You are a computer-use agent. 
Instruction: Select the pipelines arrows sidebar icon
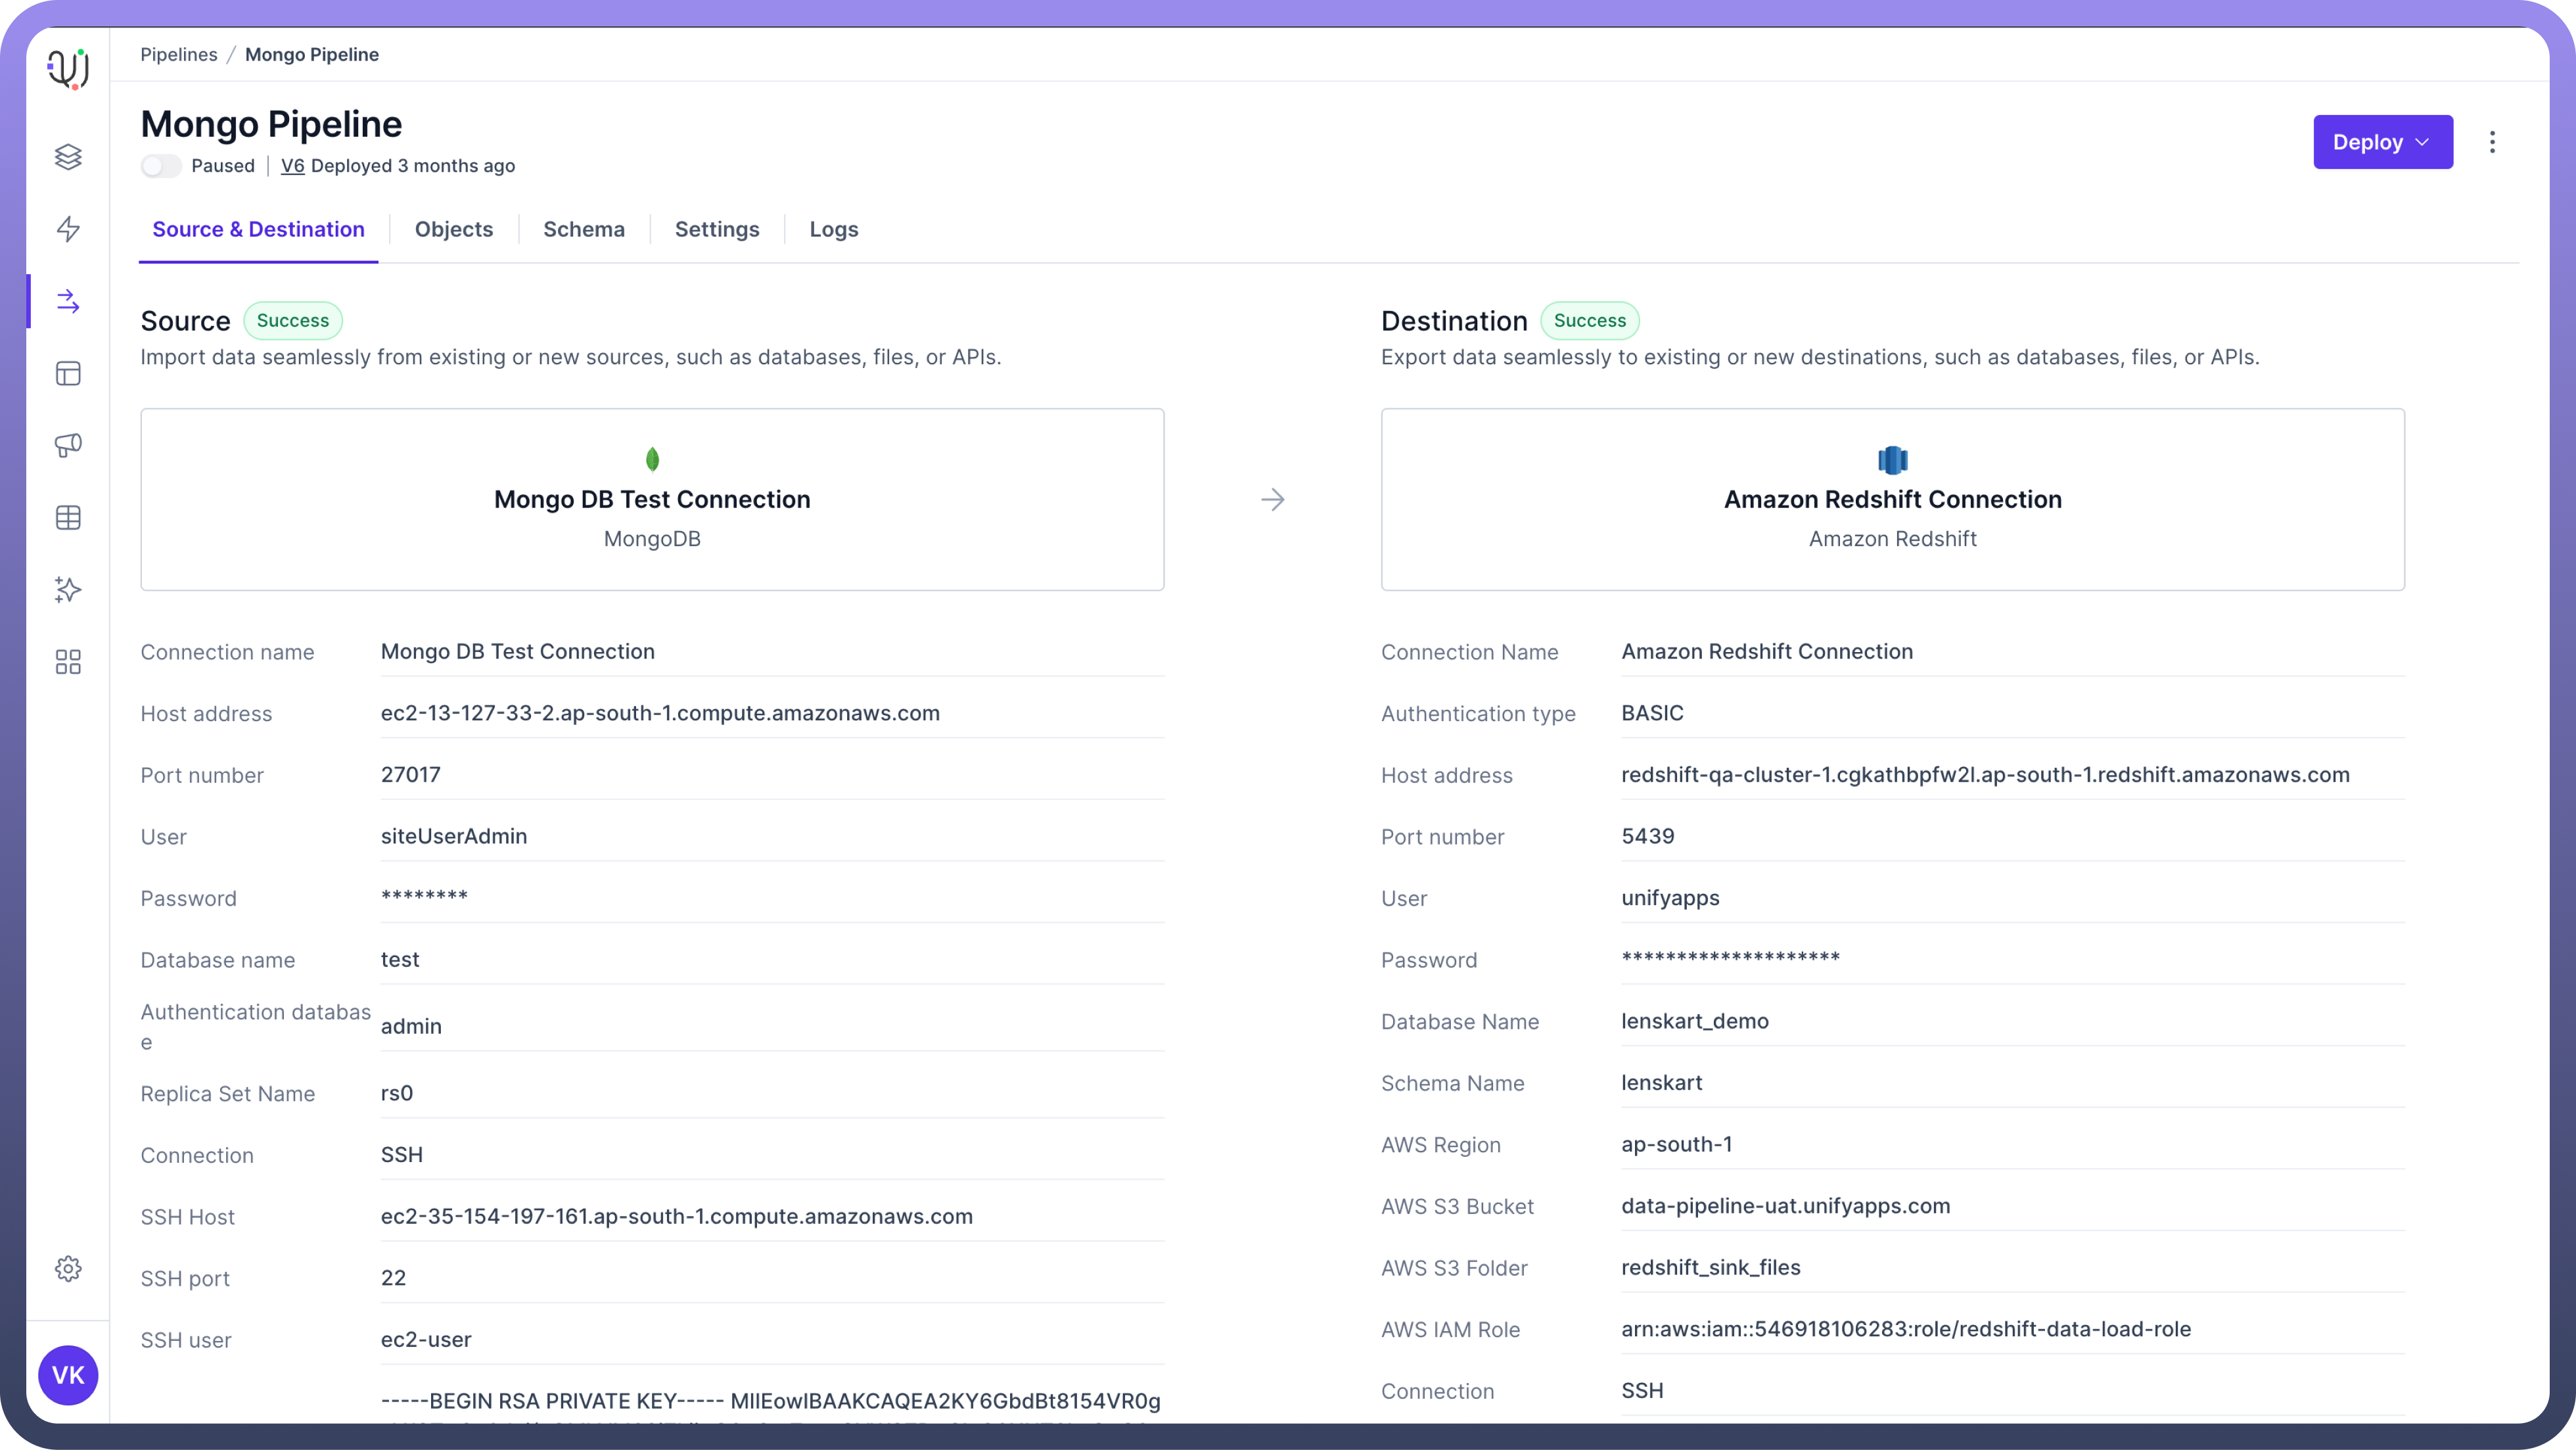68,301
